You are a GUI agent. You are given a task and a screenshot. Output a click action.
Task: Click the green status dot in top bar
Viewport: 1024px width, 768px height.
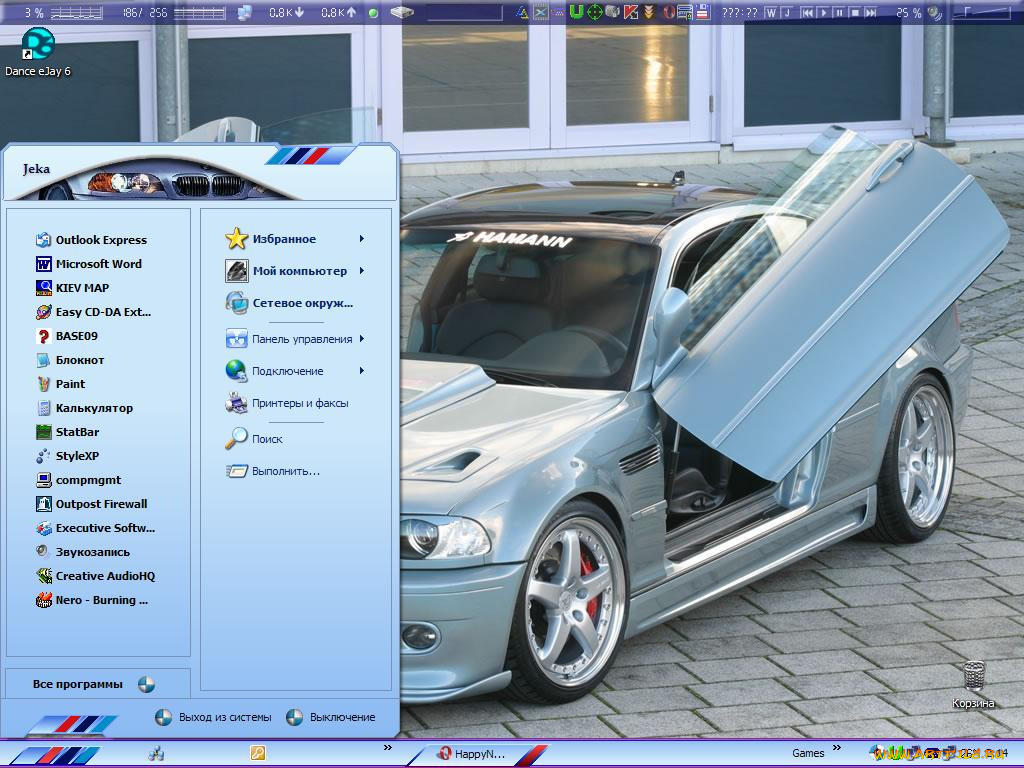click(373, 12)
